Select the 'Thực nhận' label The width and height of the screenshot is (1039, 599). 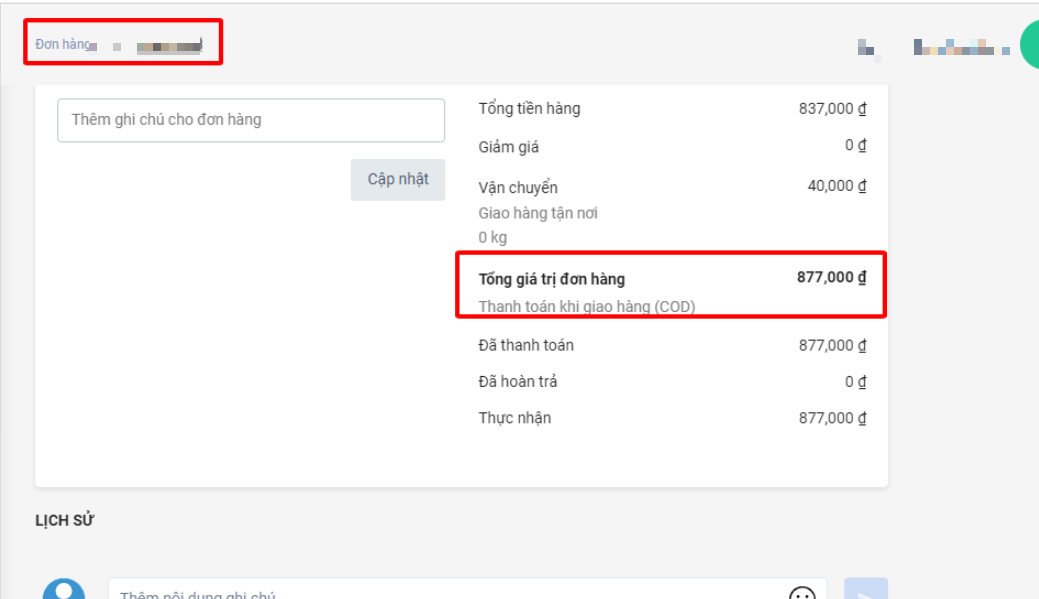515,418
